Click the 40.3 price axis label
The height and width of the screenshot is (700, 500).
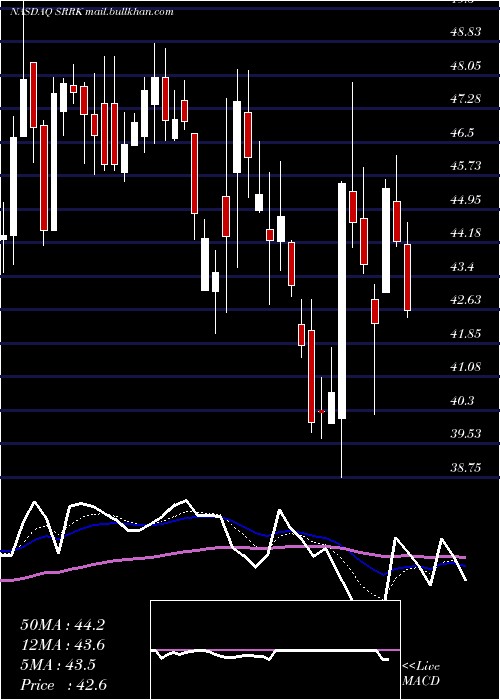tap(463, 400)
